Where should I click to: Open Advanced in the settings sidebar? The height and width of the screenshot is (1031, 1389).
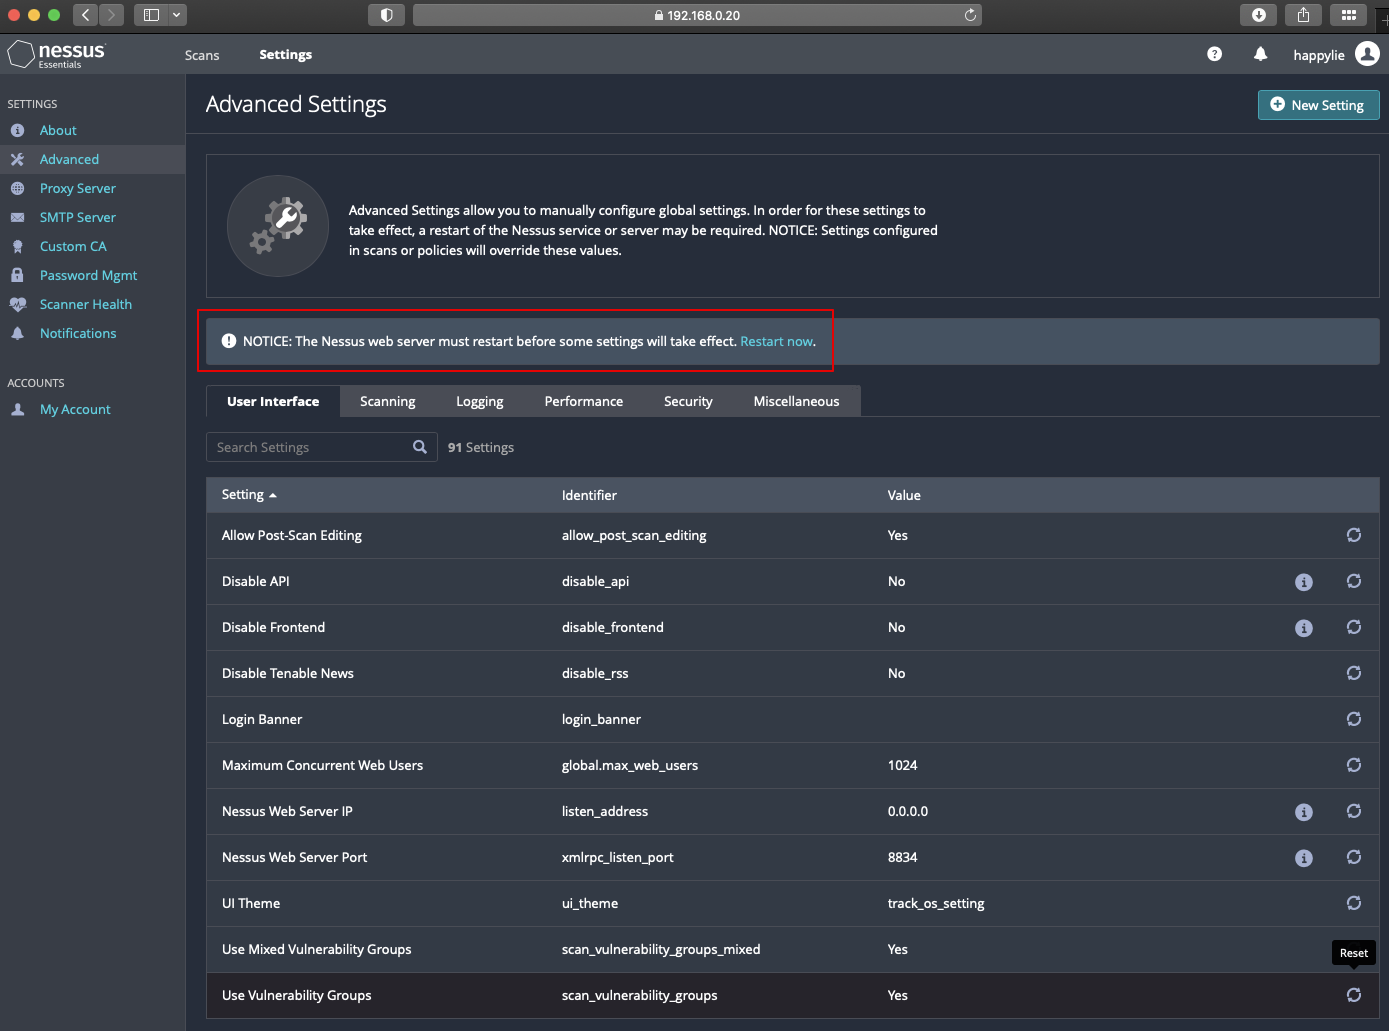(69, 159)
